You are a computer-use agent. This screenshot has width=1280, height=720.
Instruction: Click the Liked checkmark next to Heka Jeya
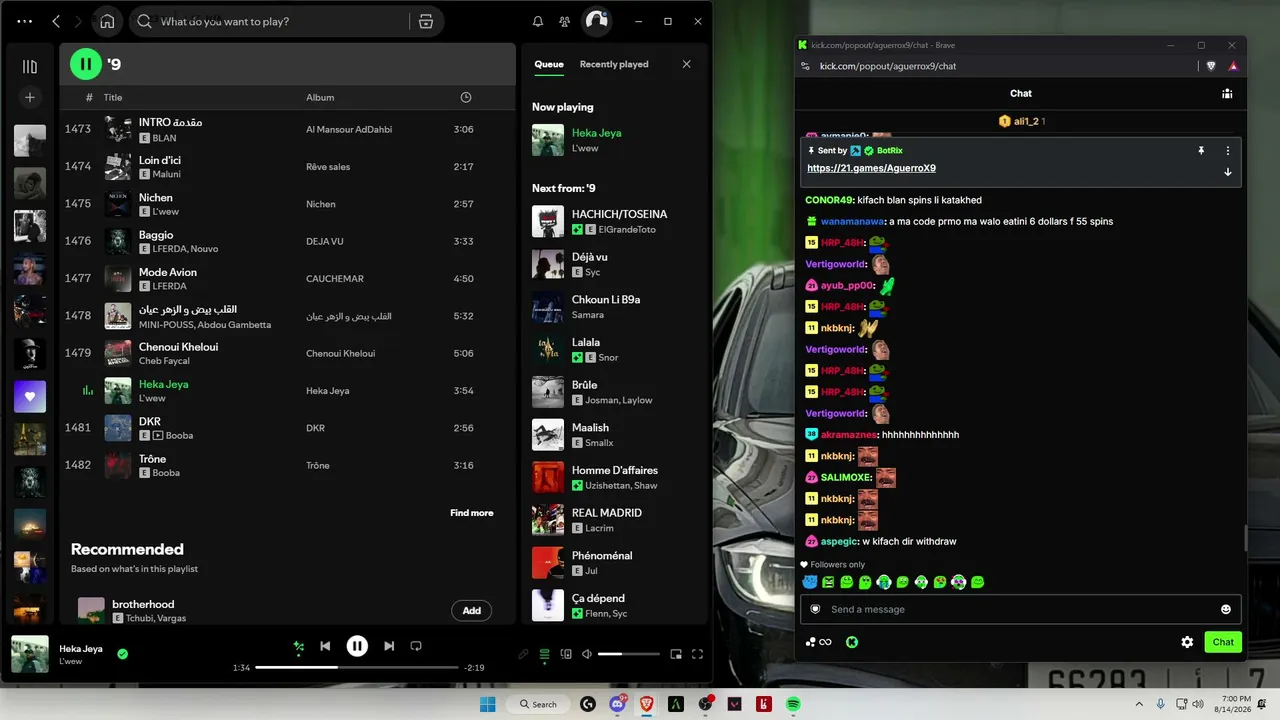[122, 654]
